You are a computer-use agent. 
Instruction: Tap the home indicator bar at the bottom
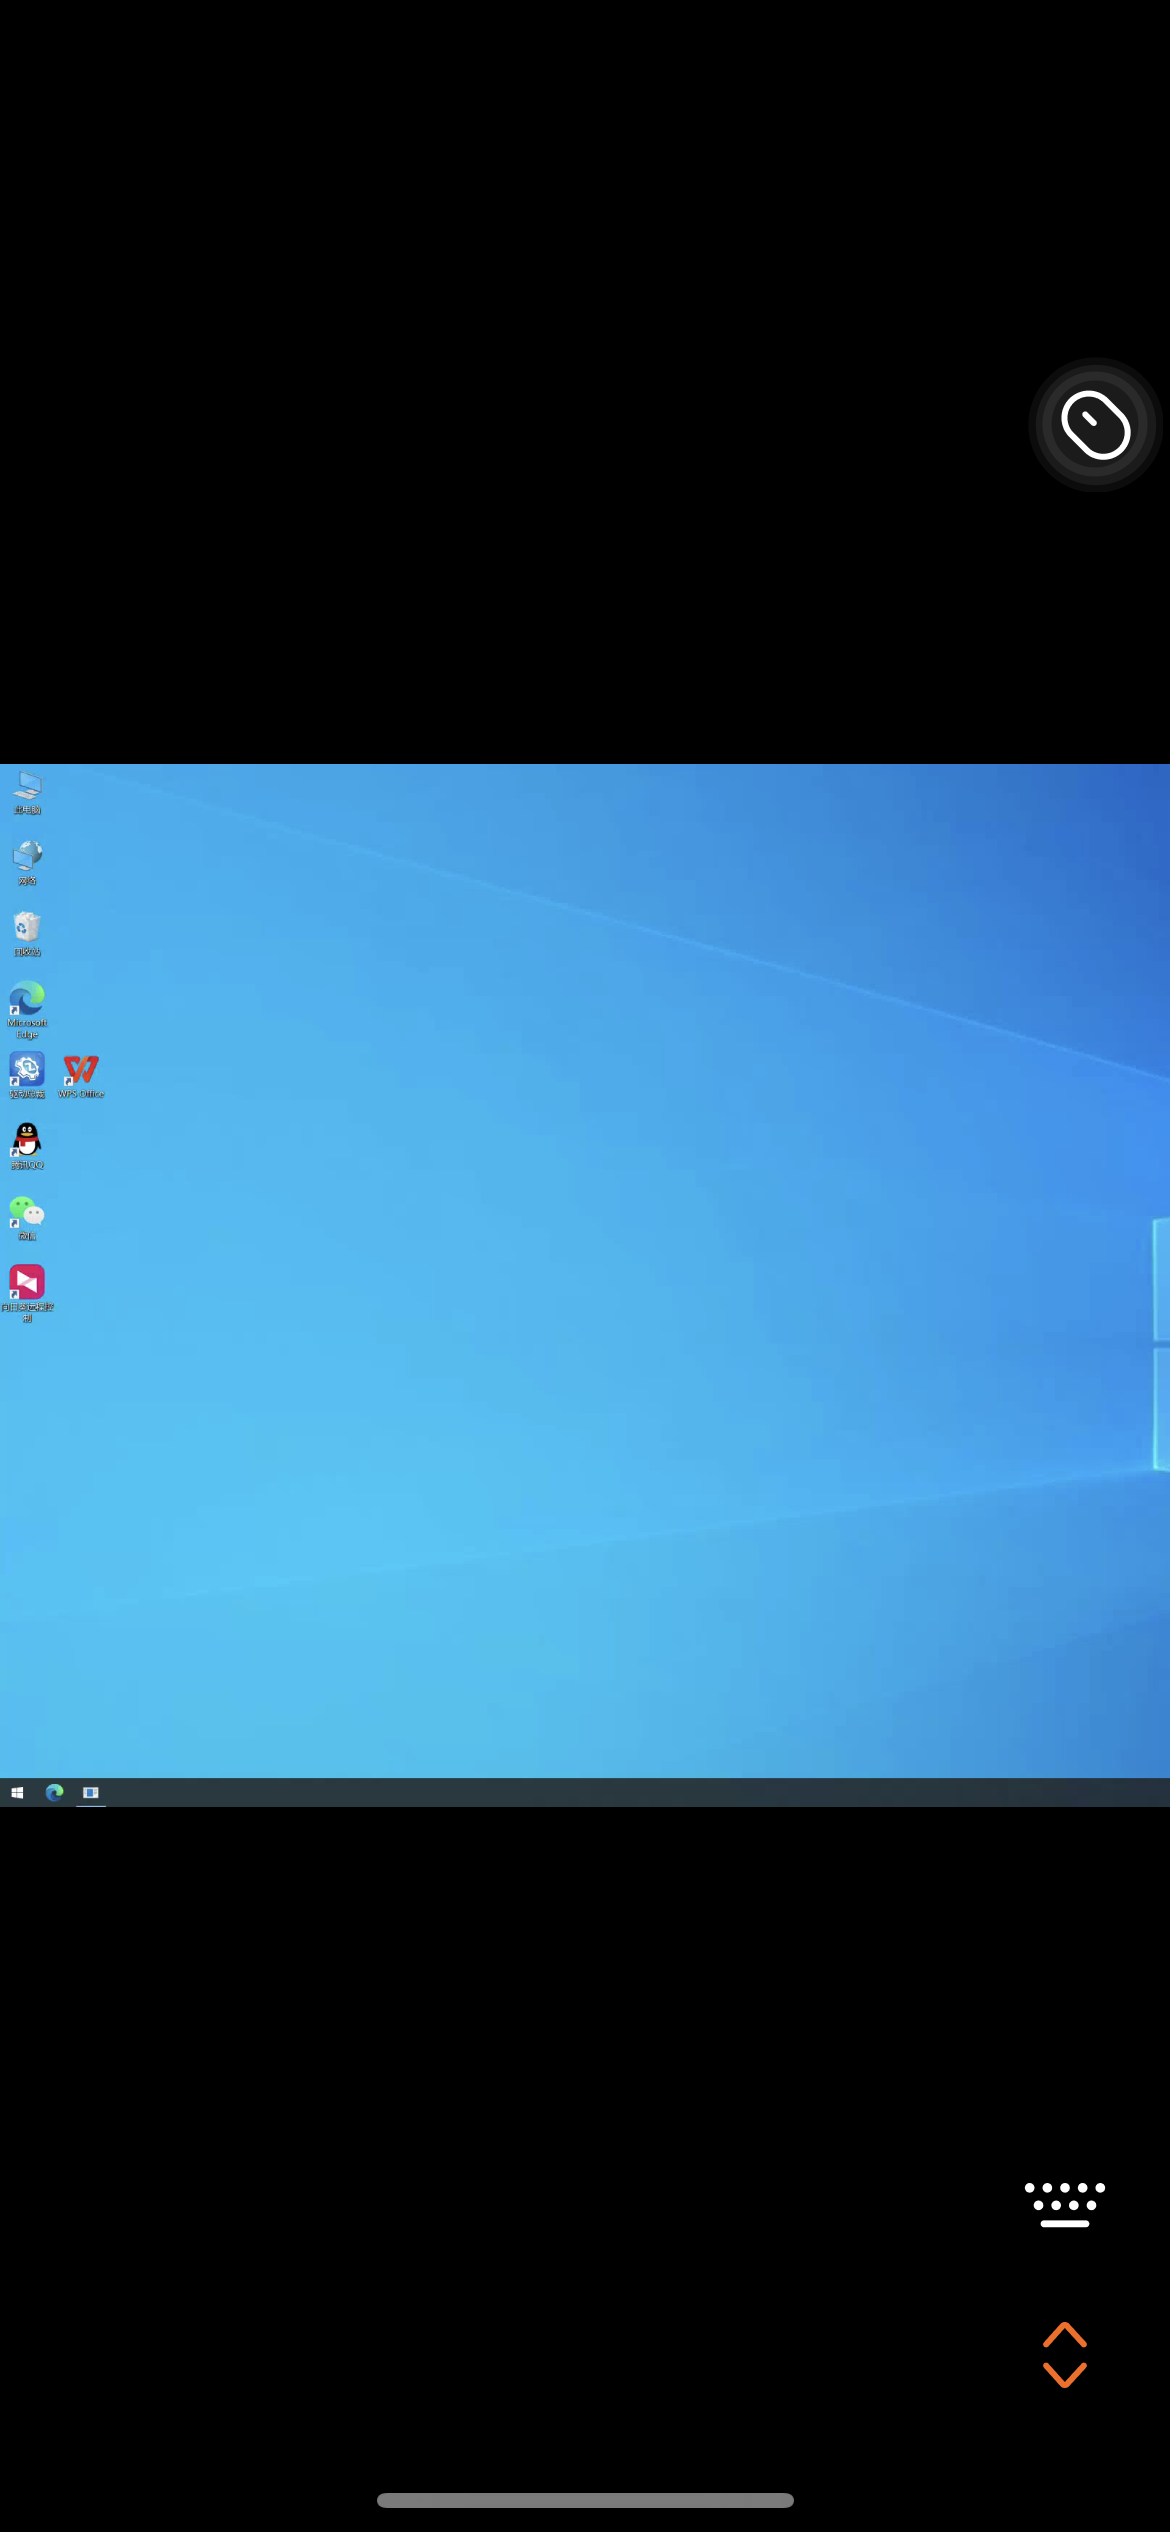coord(585,2500)
